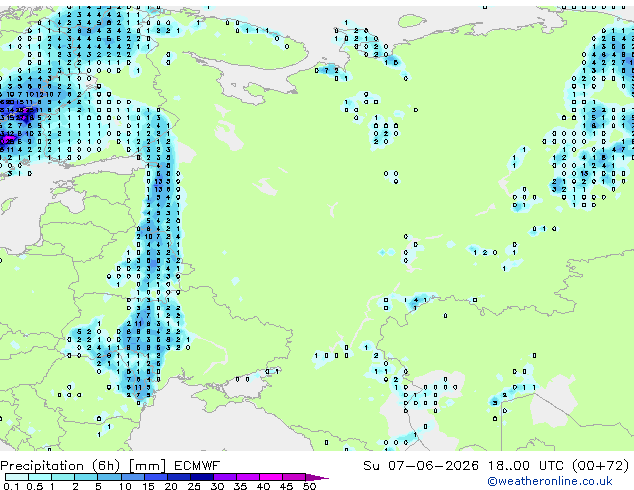Screen dimensions: 634x490
Task: Click the legend value label '25'
Action: (x=194, y=486)
